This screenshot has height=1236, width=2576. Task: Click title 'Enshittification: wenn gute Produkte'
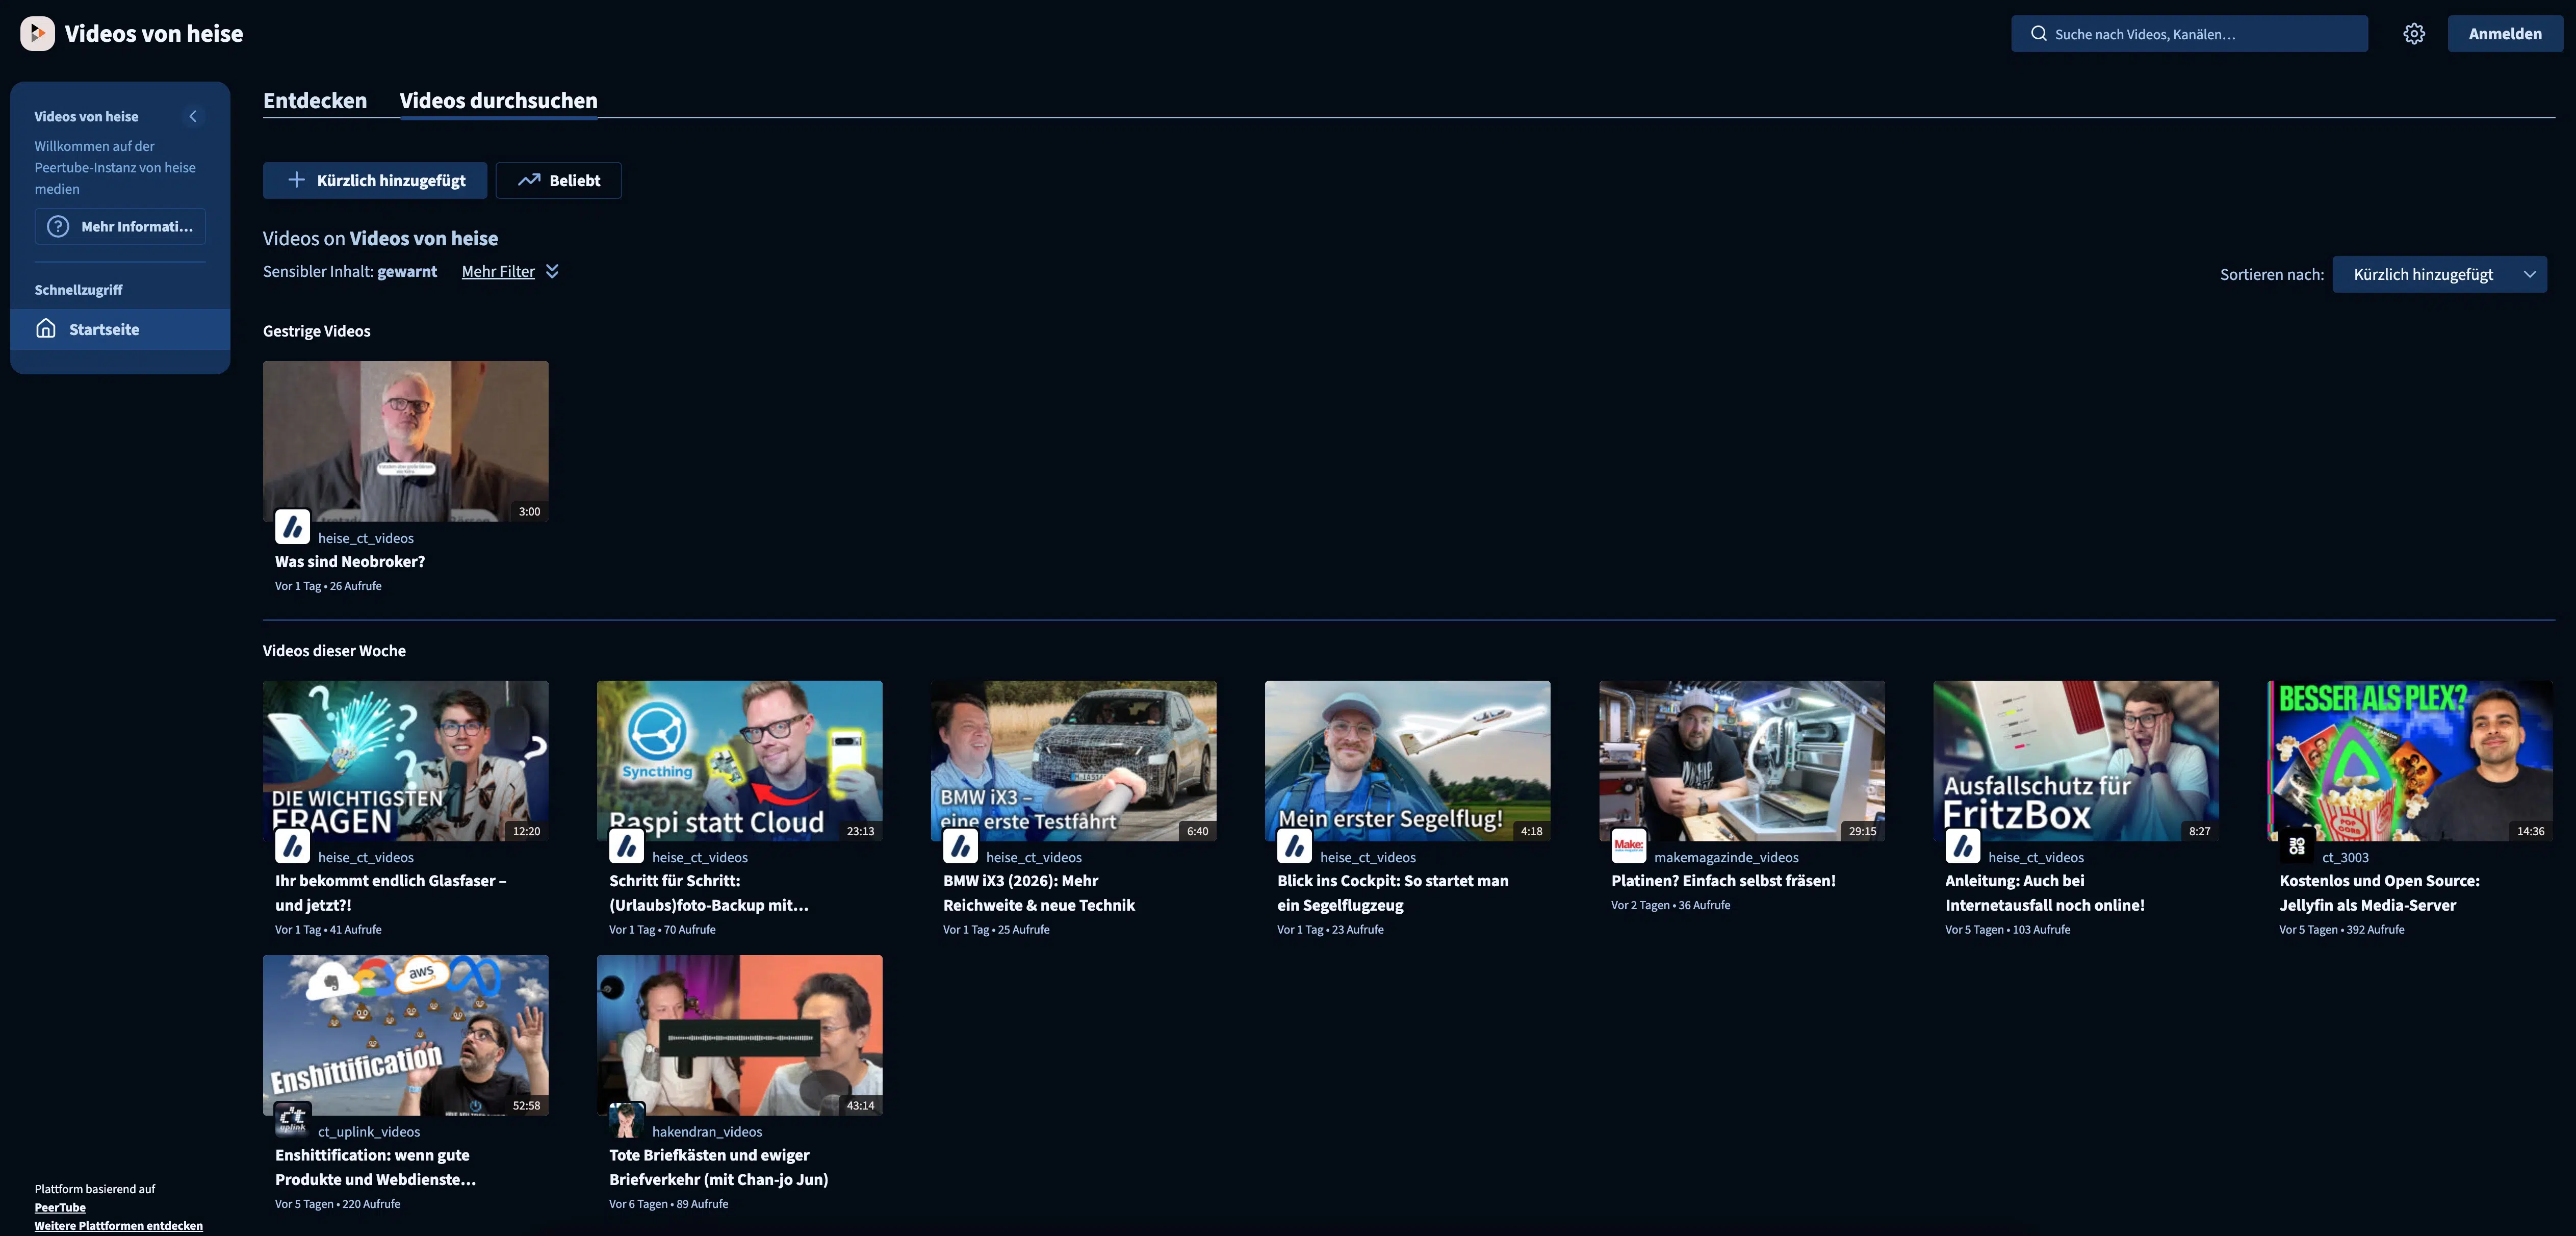coord(376,1167)
